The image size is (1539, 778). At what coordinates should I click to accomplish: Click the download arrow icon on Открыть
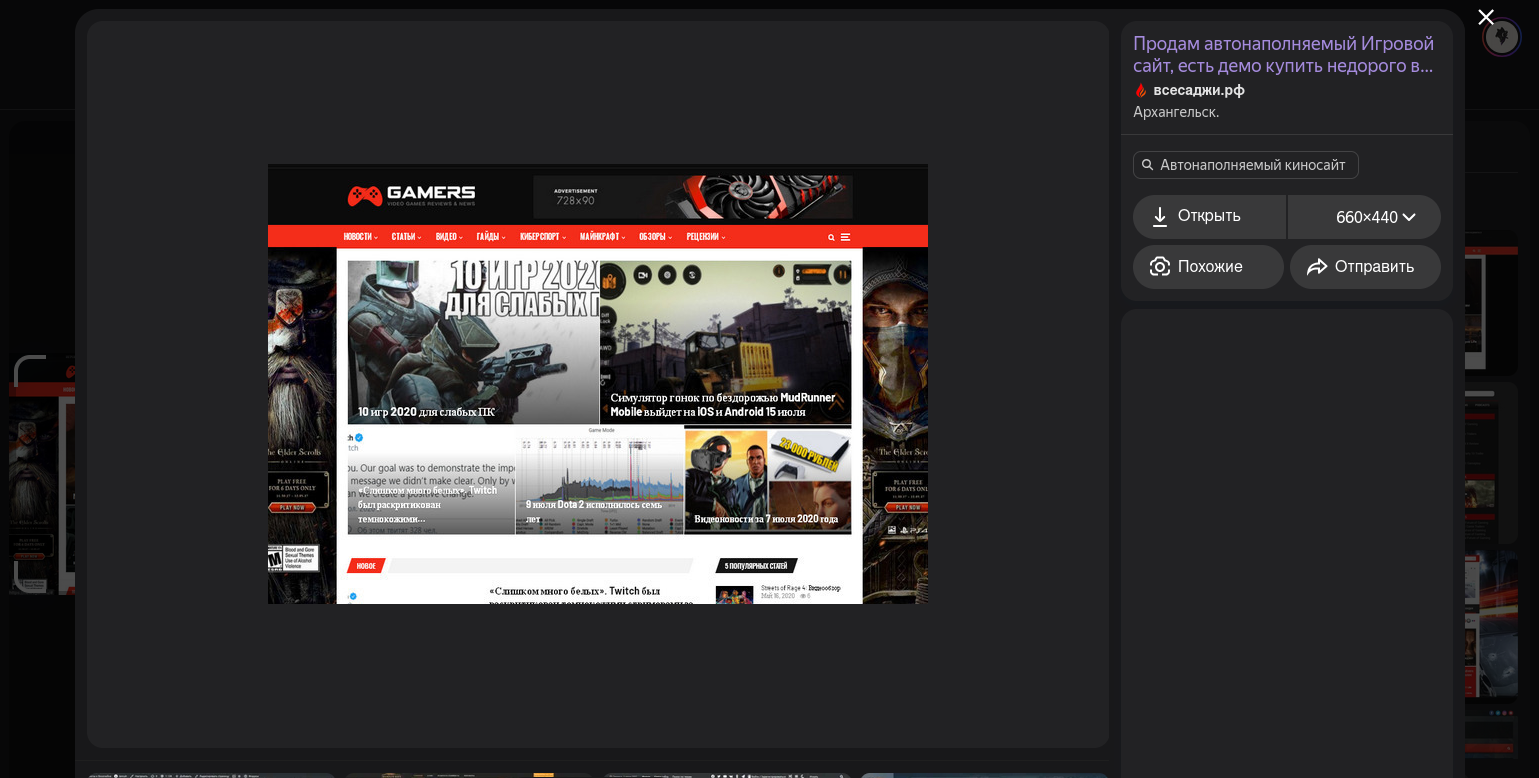click(x=1160, y=216)
